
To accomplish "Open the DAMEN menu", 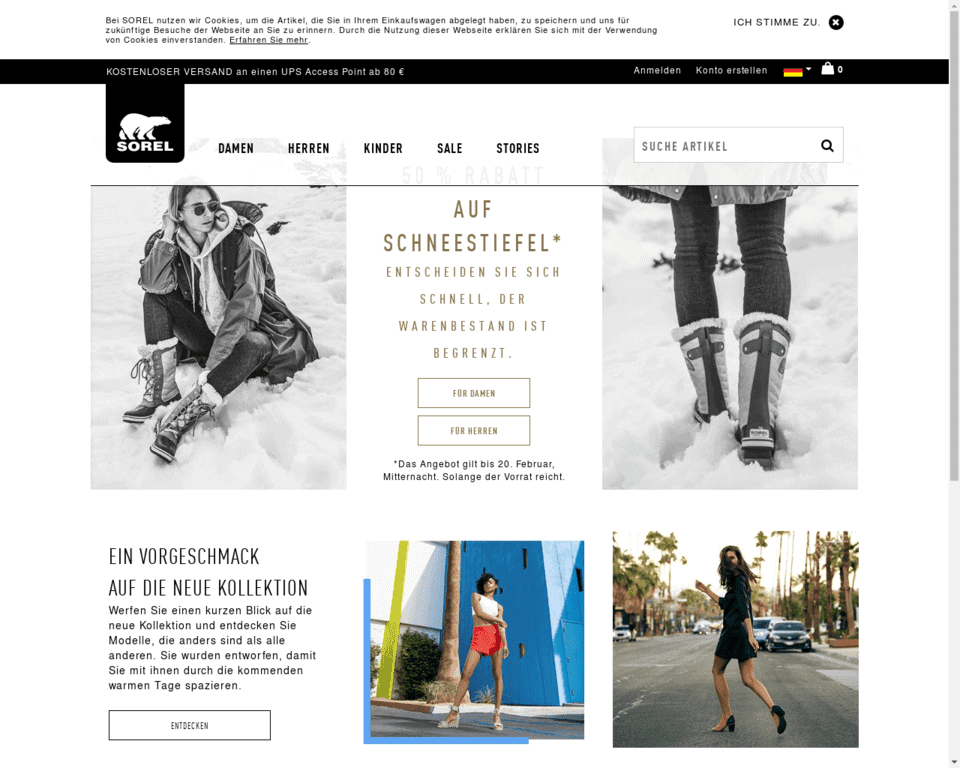I will [x=236, y=148].
